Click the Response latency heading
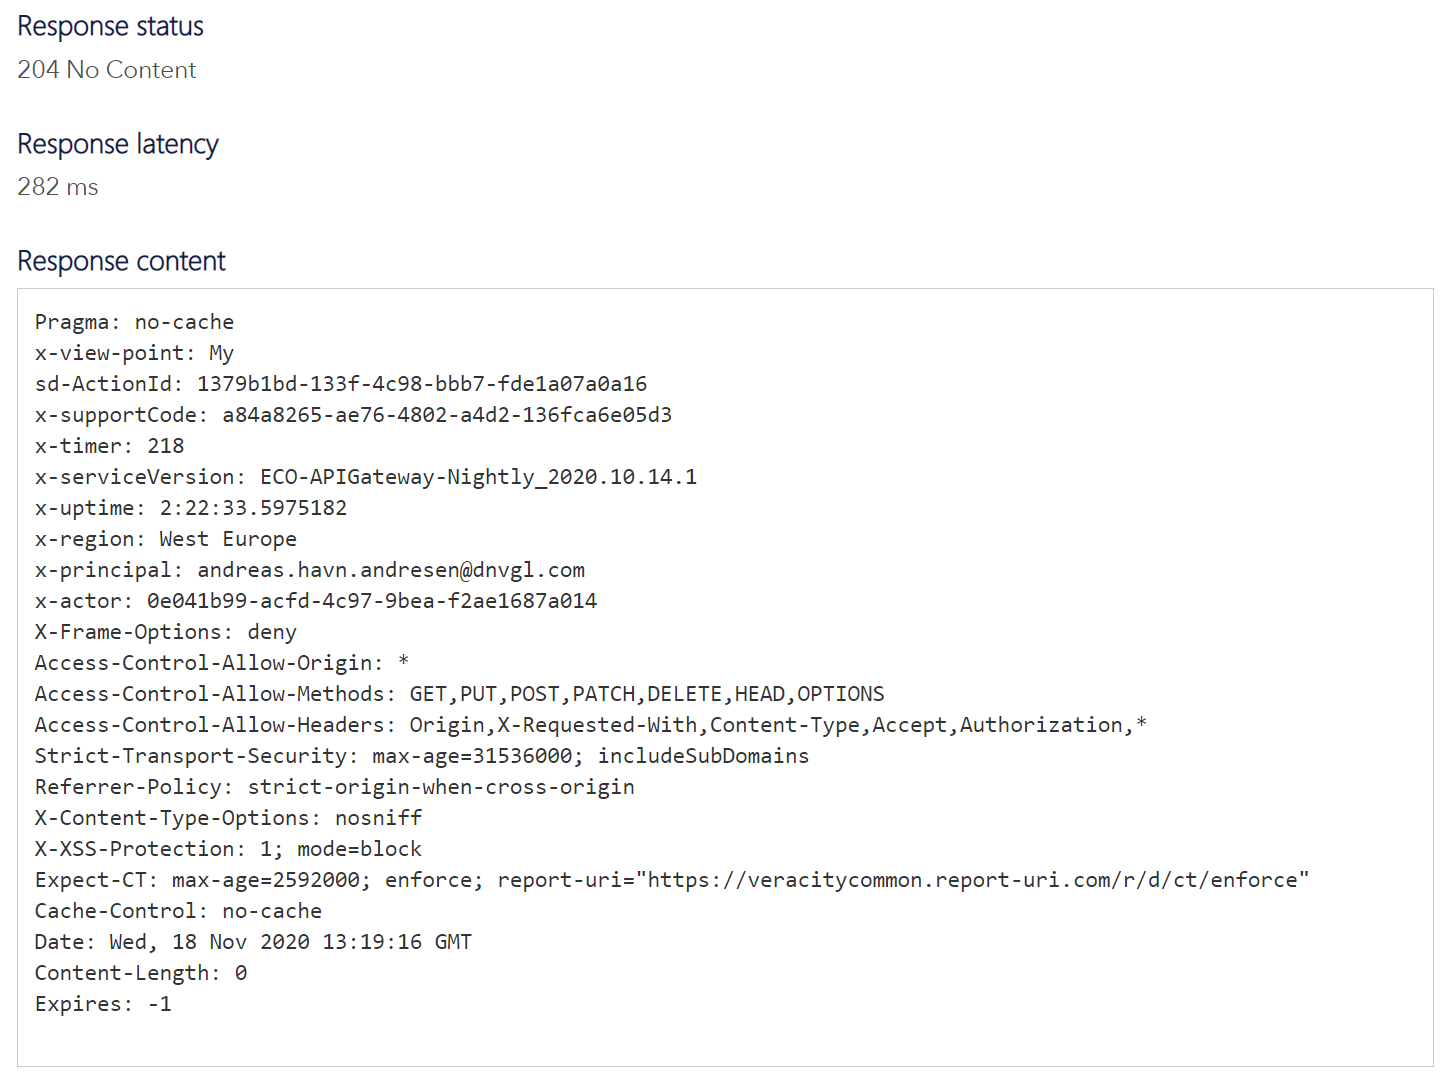 (x=118, y=144)
